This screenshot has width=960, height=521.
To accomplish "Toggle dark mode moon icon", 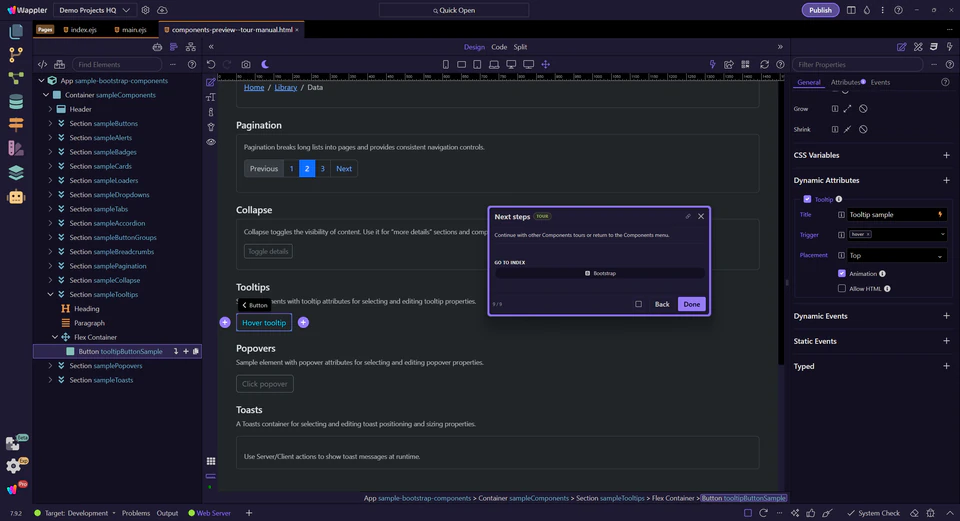I will coord(265,64).
